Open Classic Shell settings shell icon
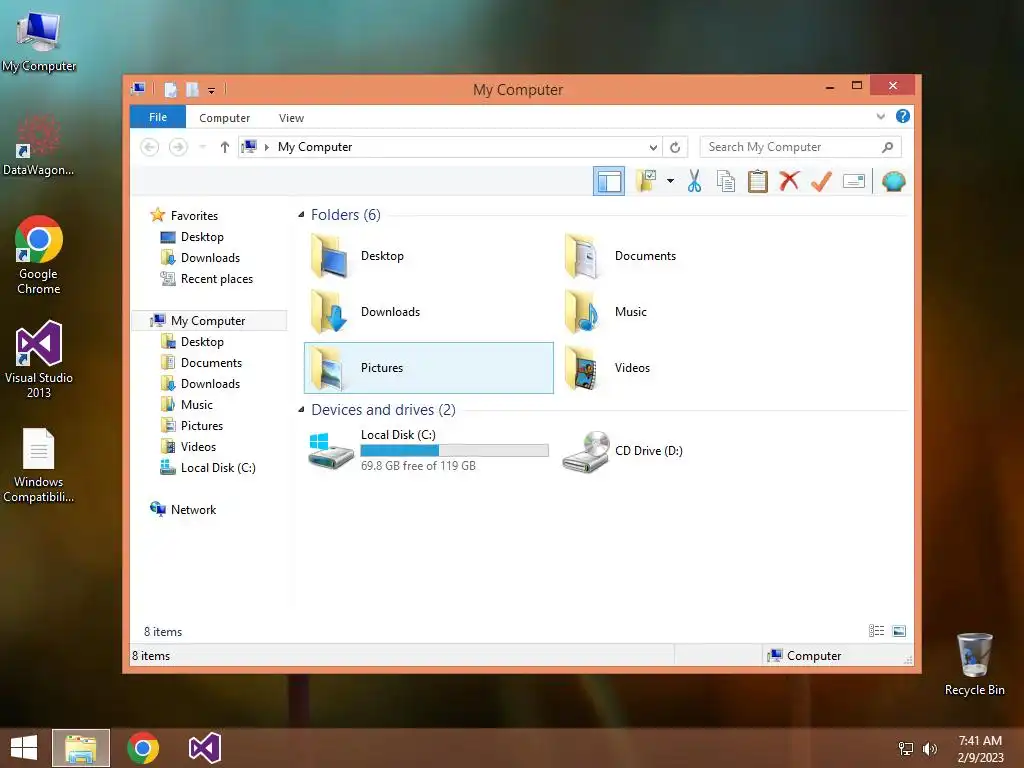 point(893,181)
